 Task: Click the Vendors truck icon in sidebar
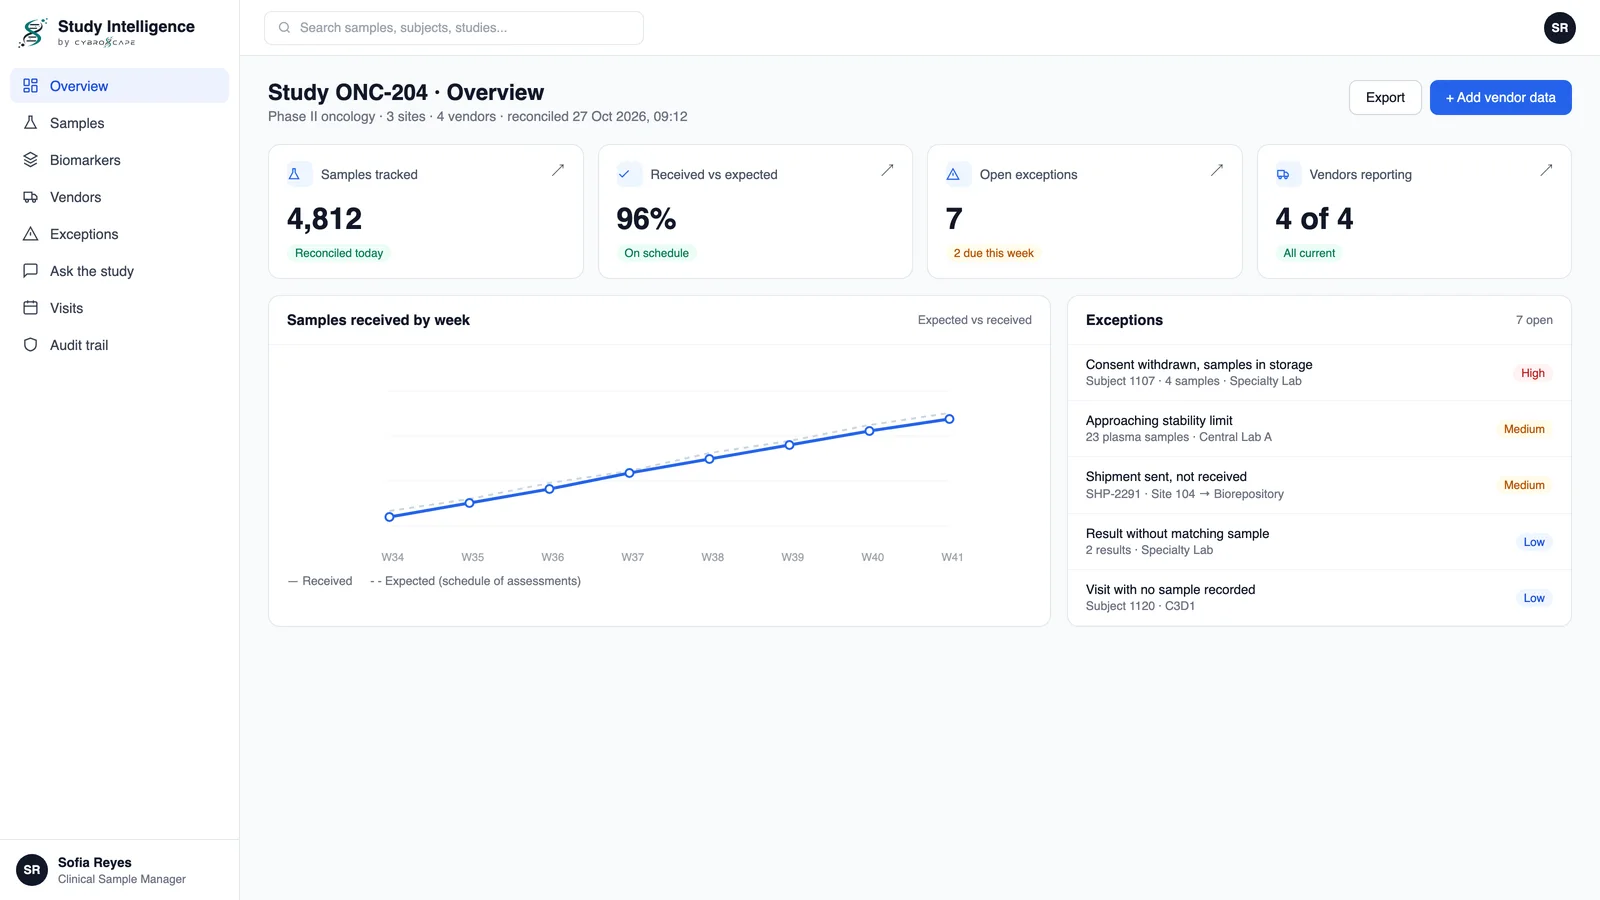[30, 197]
